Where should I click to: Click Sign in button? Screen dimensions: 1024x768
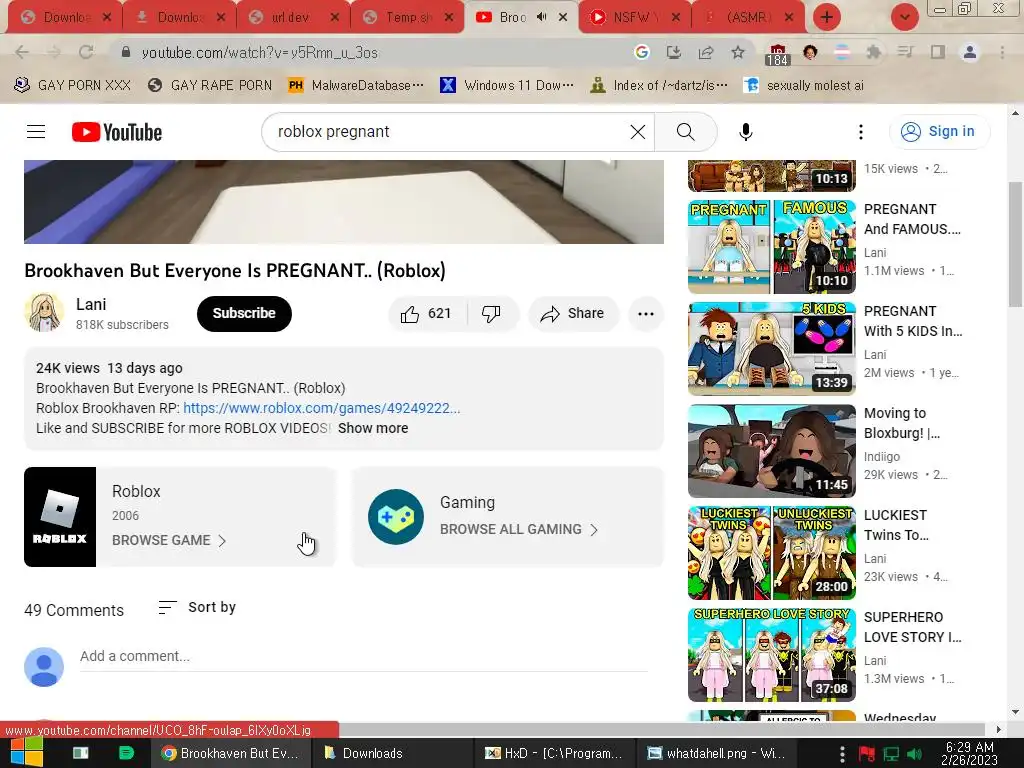[x=939, y=131]
